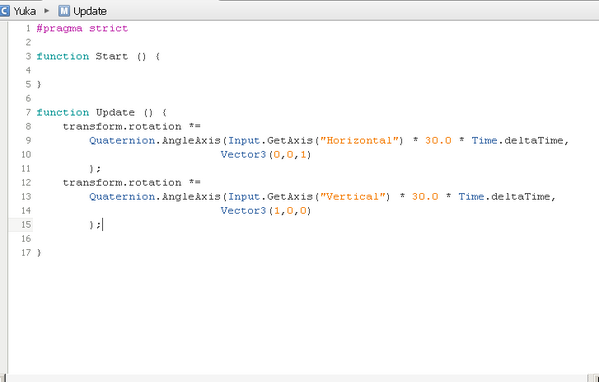Click the '#pragma' text on line 1

[x=59, y=29]
